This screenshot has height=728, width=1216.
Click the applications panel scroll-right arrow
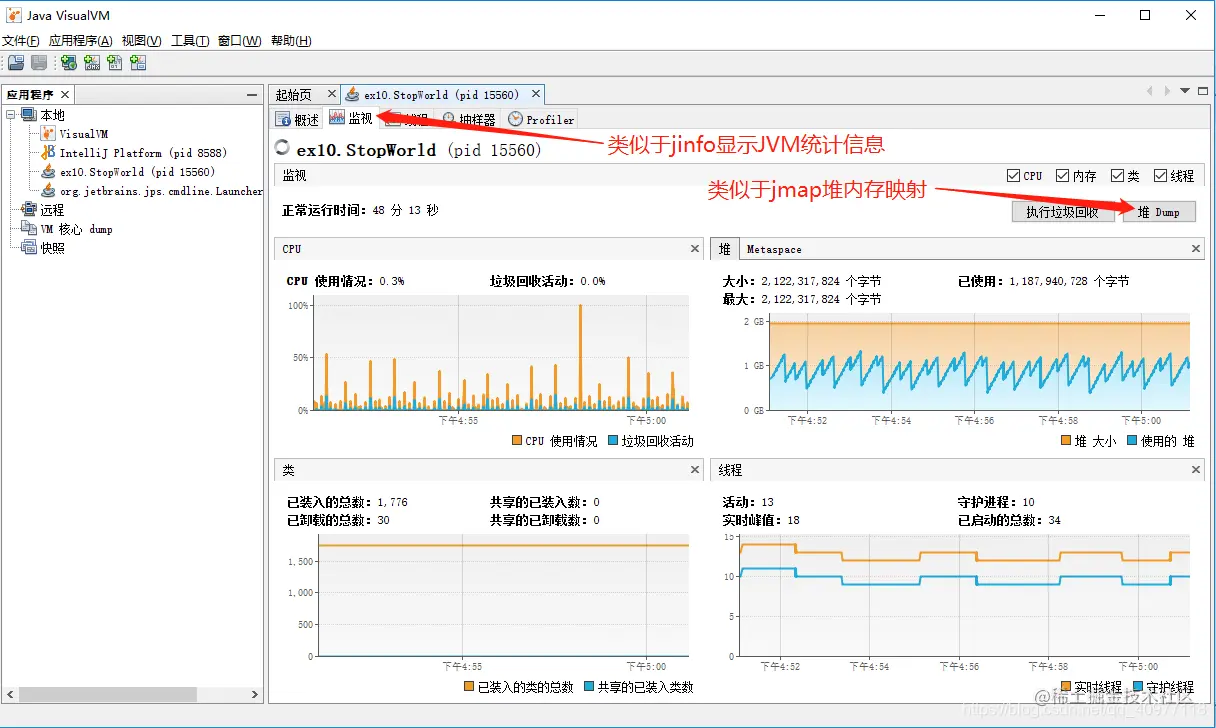coord(255,694)
